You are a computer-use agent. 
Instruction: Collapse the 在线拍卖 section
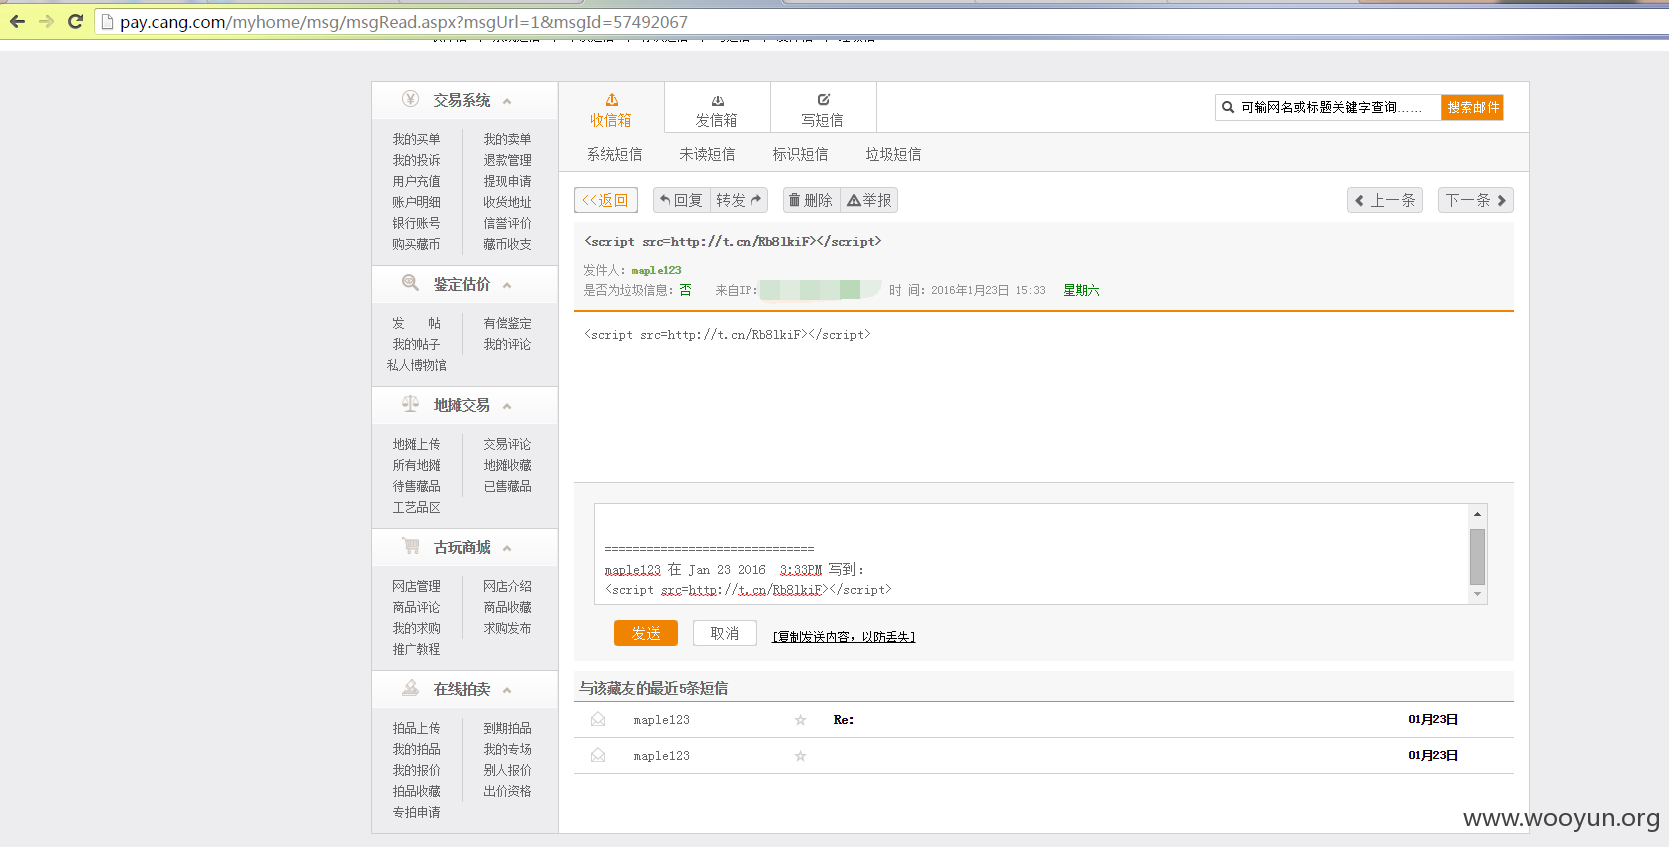(507, 690)
